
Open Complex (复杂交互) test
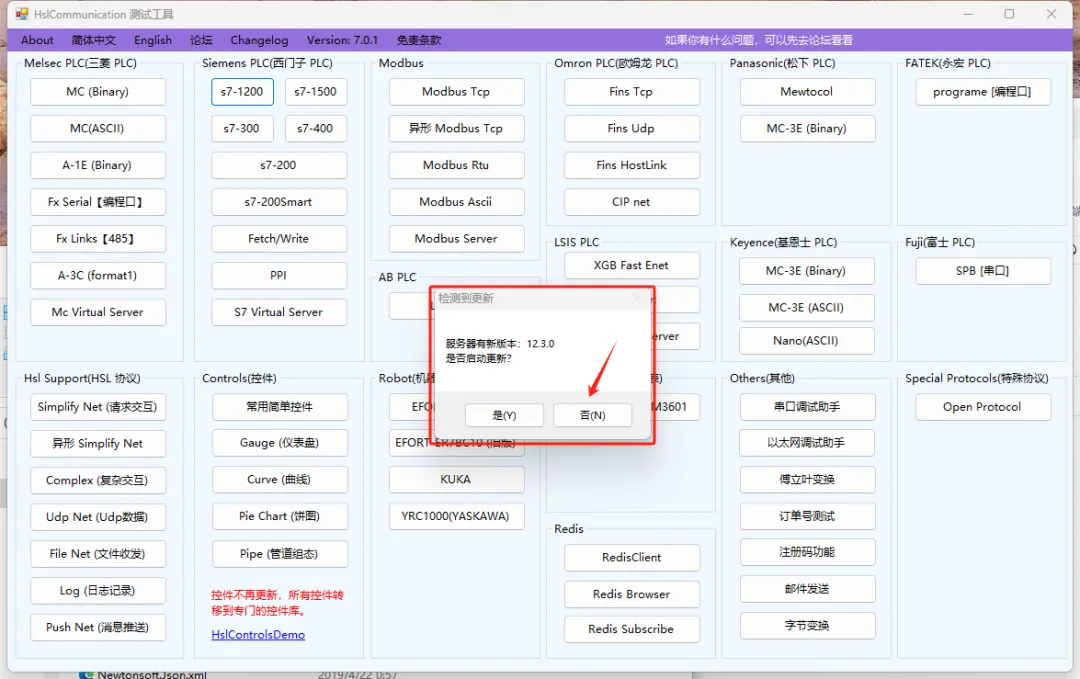[98, 480]
